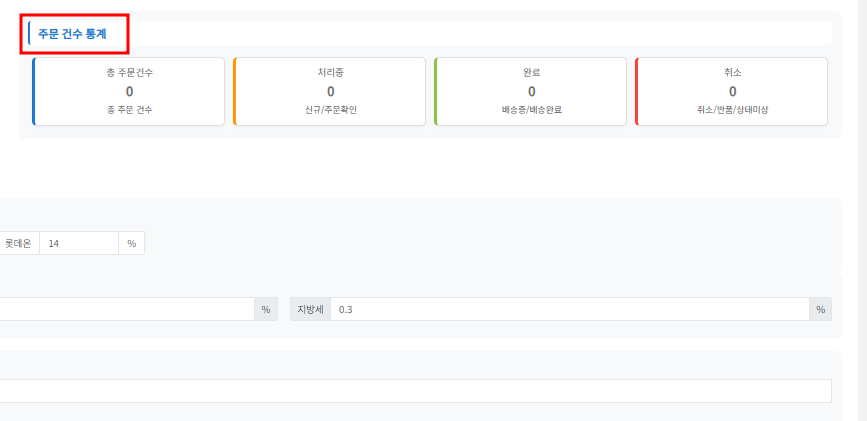Click the 0 value in 총 주문건수 card

coord(129,92)
